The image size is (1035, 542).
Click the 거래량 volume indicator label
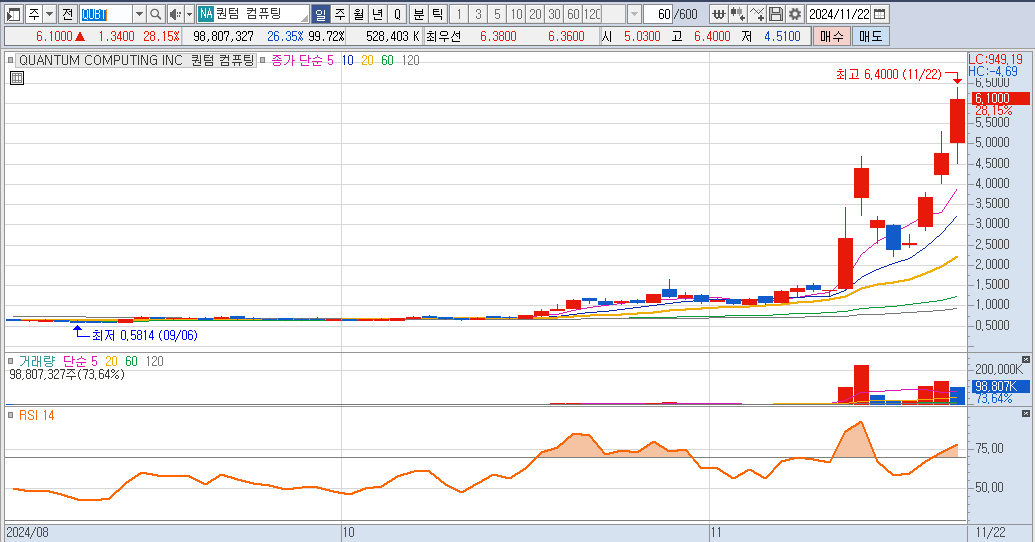(x=37, y=361)
